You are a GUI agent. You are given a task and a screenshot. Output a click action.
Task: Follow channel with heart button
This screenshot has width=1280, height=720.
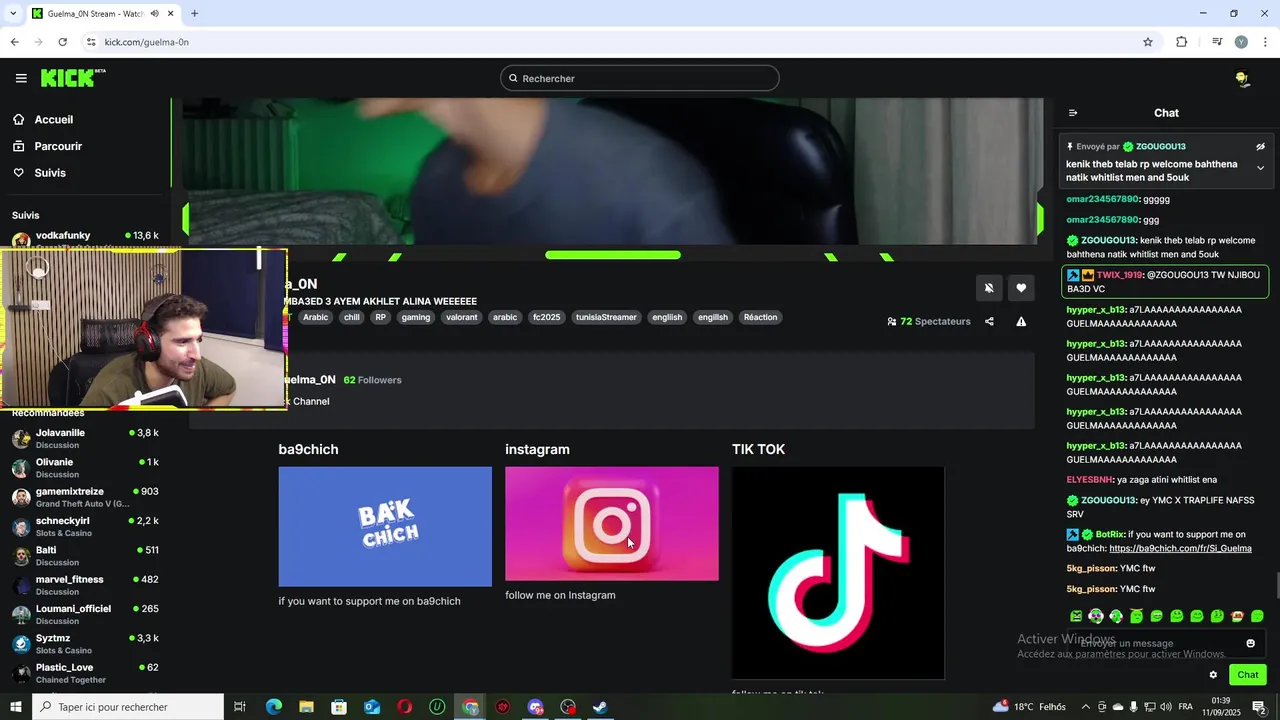1021,288
